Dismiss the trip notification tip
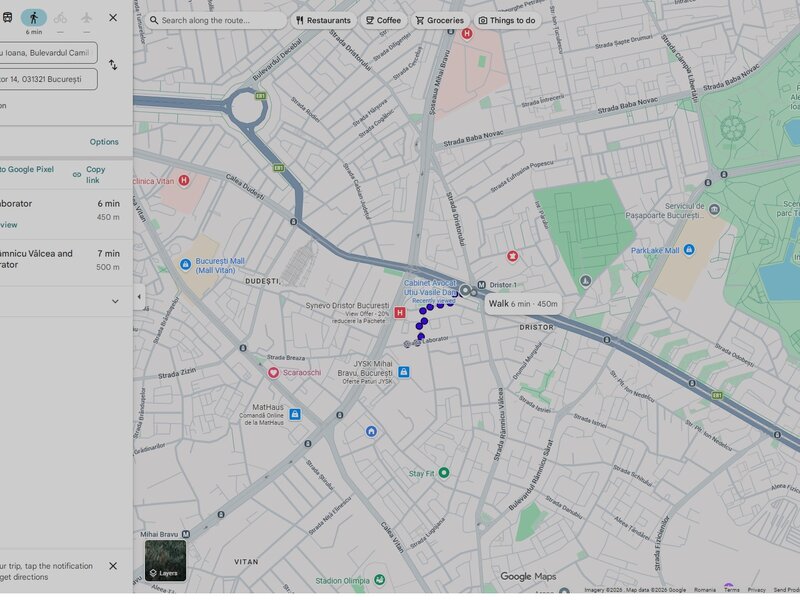The image size is (800, 600). (113, 566)
